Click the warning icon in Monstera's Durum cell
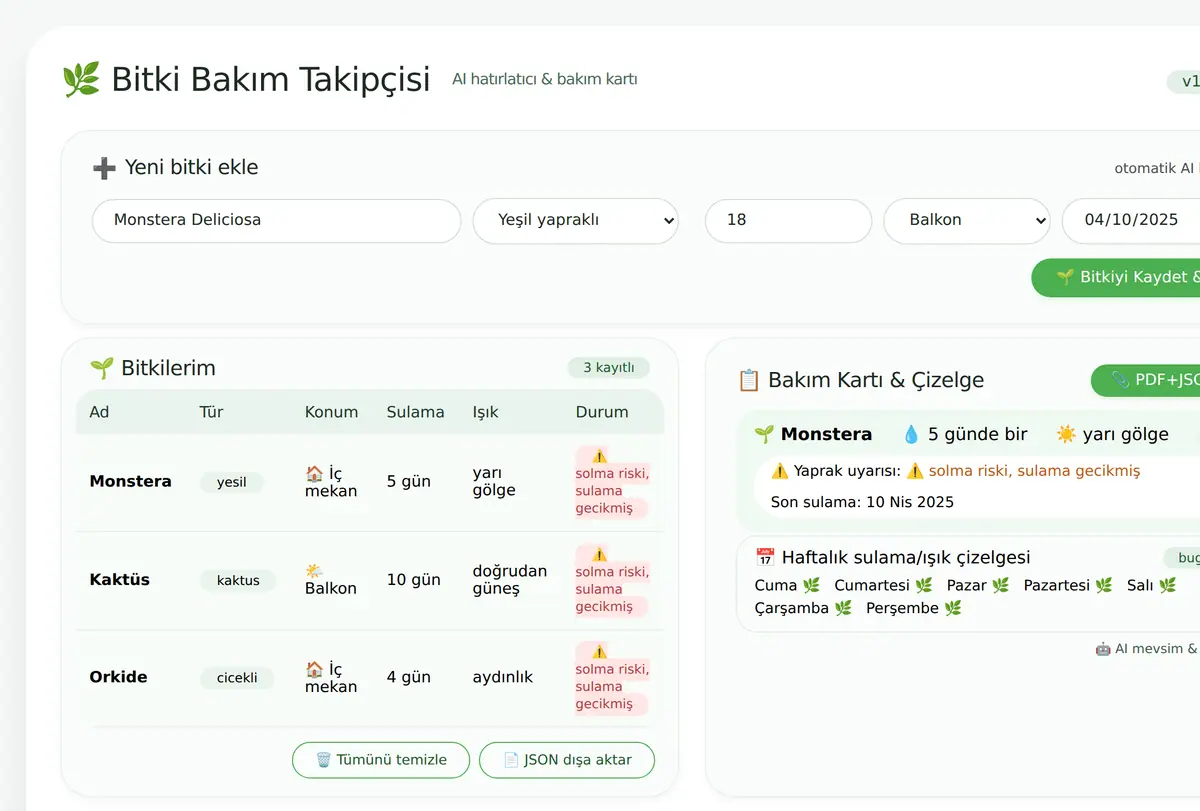This screenshot has height=811, width=1200. (599, 456)
